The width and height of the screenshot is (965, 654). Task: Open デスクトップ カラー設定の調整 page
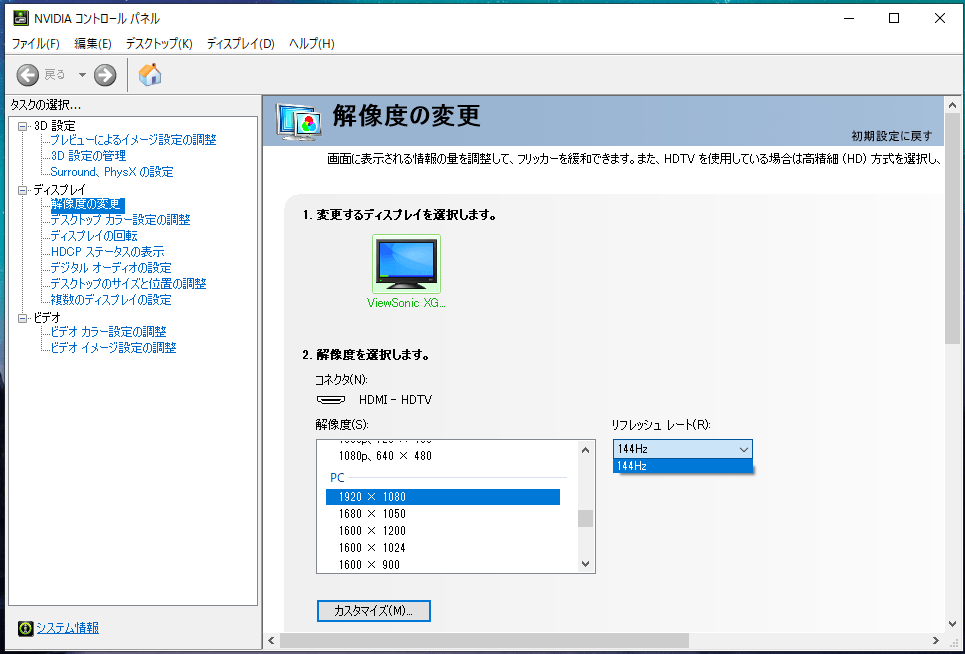(121, 220)
